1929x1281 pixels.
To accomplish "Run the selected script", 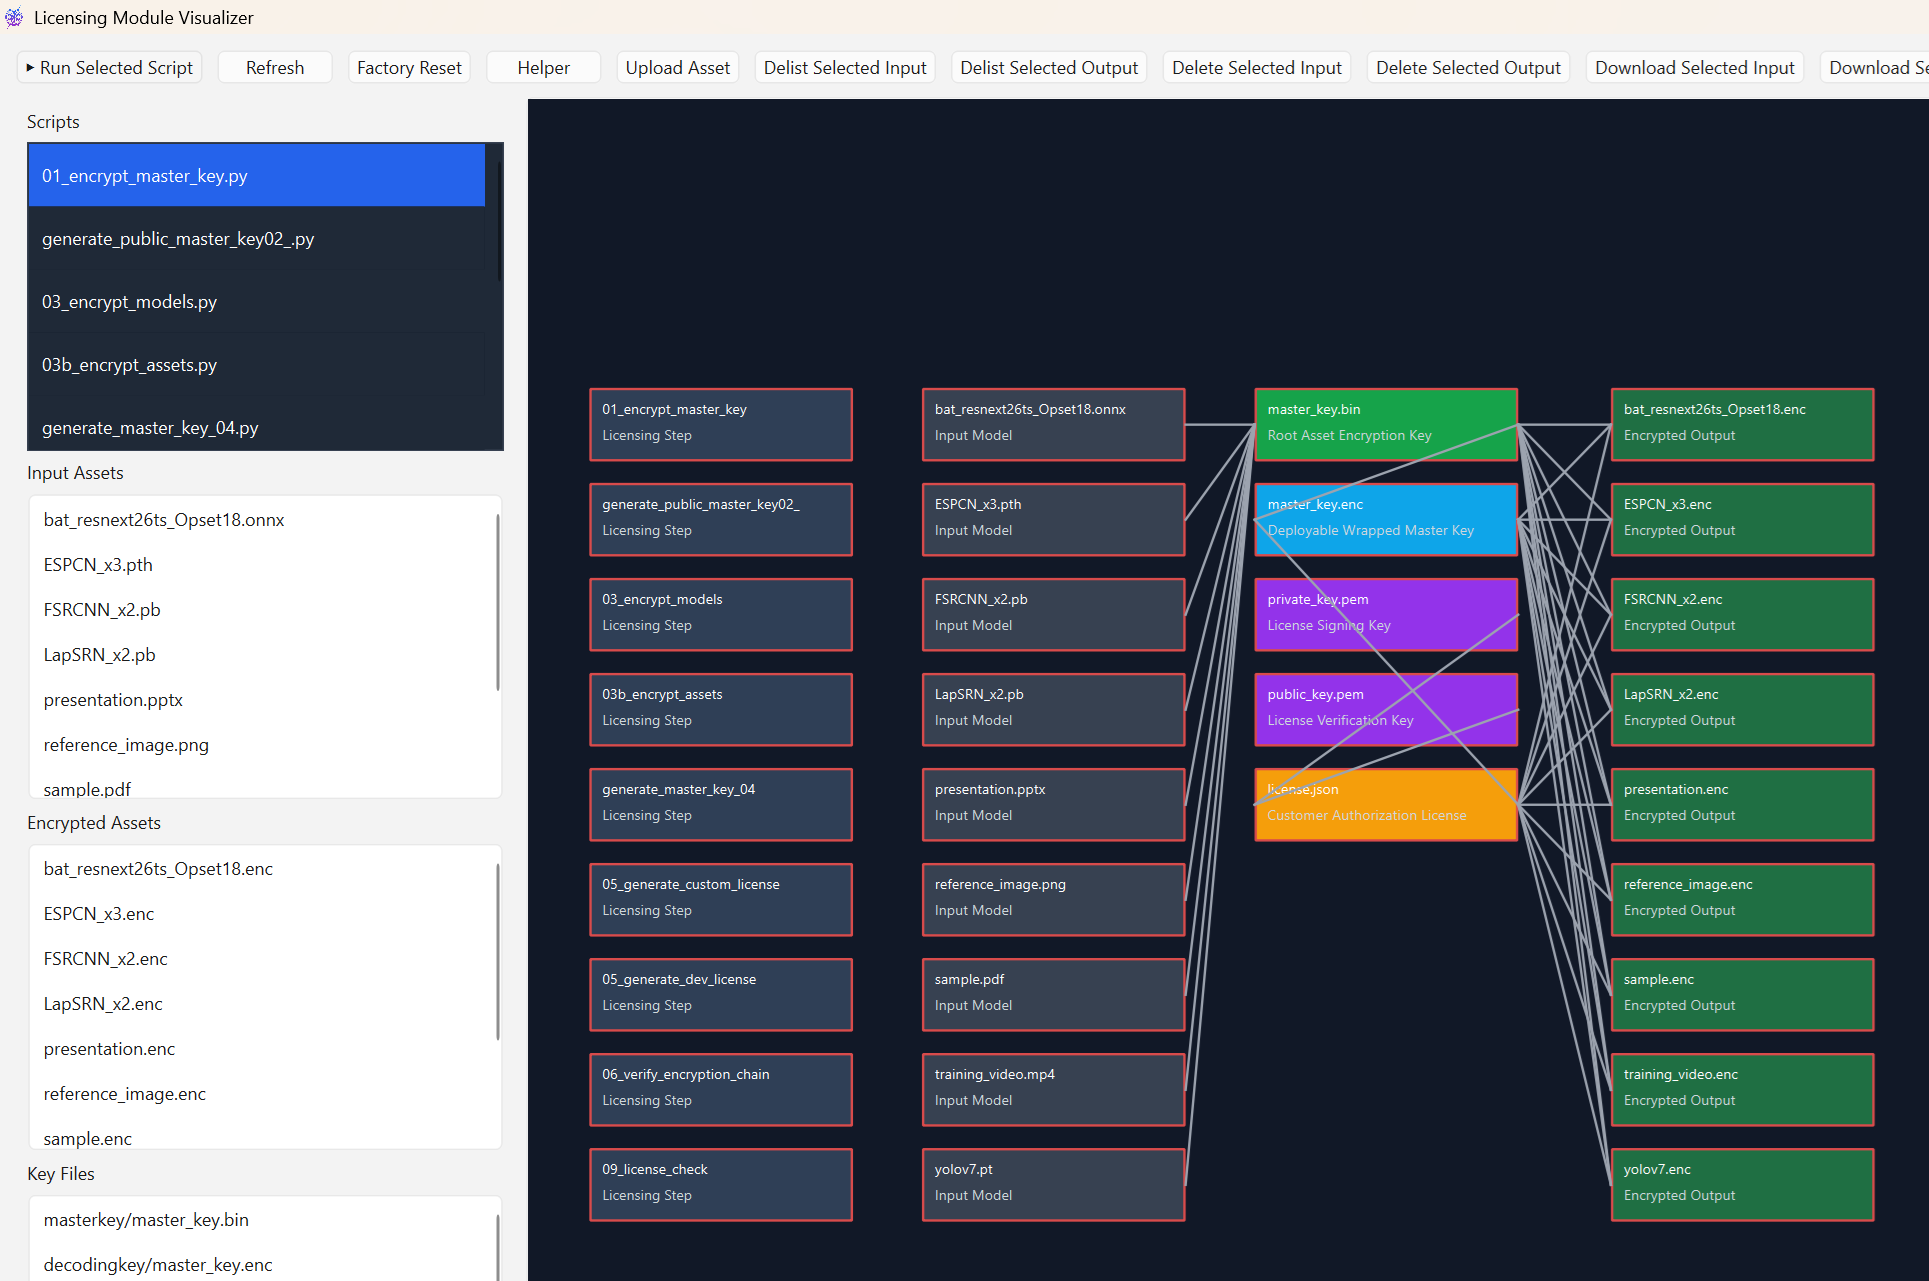I will tap(110, 68).
